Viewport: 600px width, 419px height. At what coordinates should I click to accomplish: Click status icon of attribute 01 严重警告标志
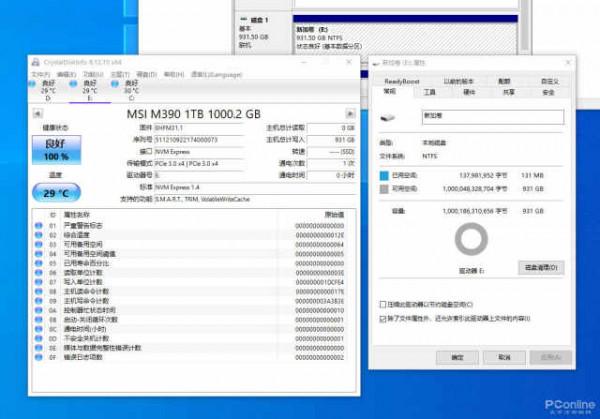coord(38,225)
